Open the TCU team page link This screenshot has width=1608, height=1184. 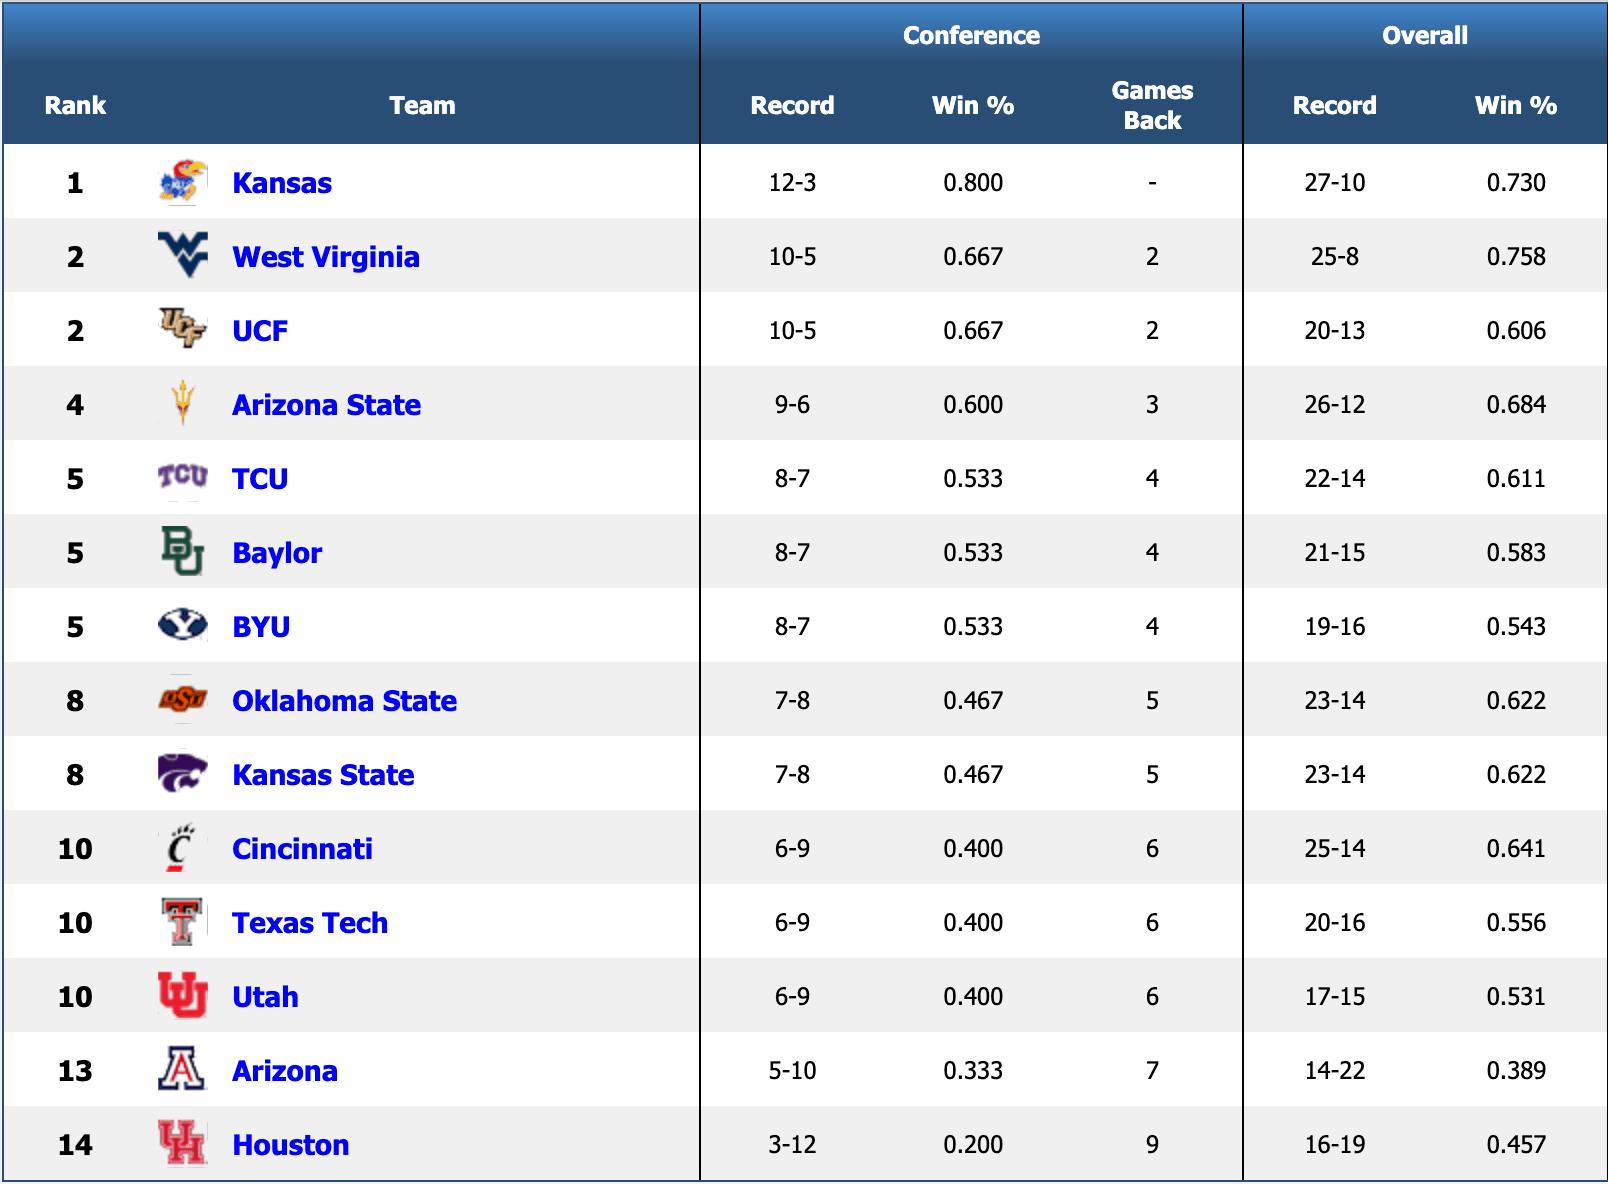click(260, 479)
